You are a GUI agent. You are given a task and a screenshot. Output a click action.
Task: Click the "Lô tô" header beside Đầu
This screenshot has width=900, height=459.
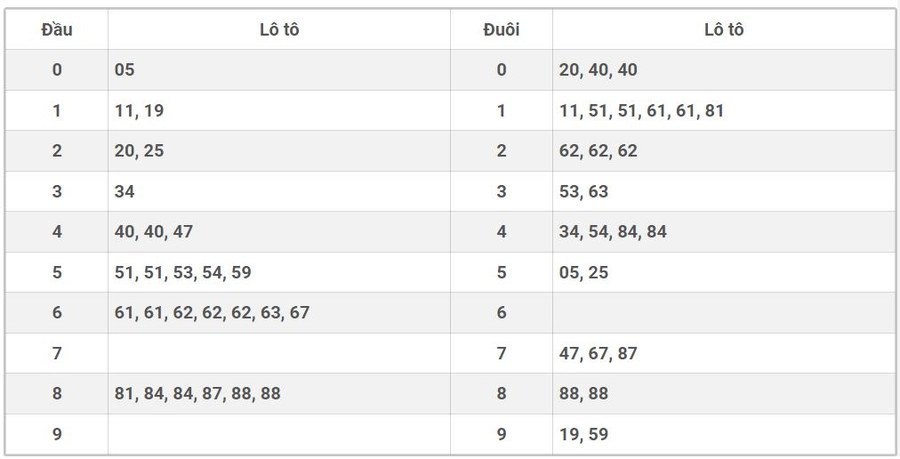[x=279, y=30]
